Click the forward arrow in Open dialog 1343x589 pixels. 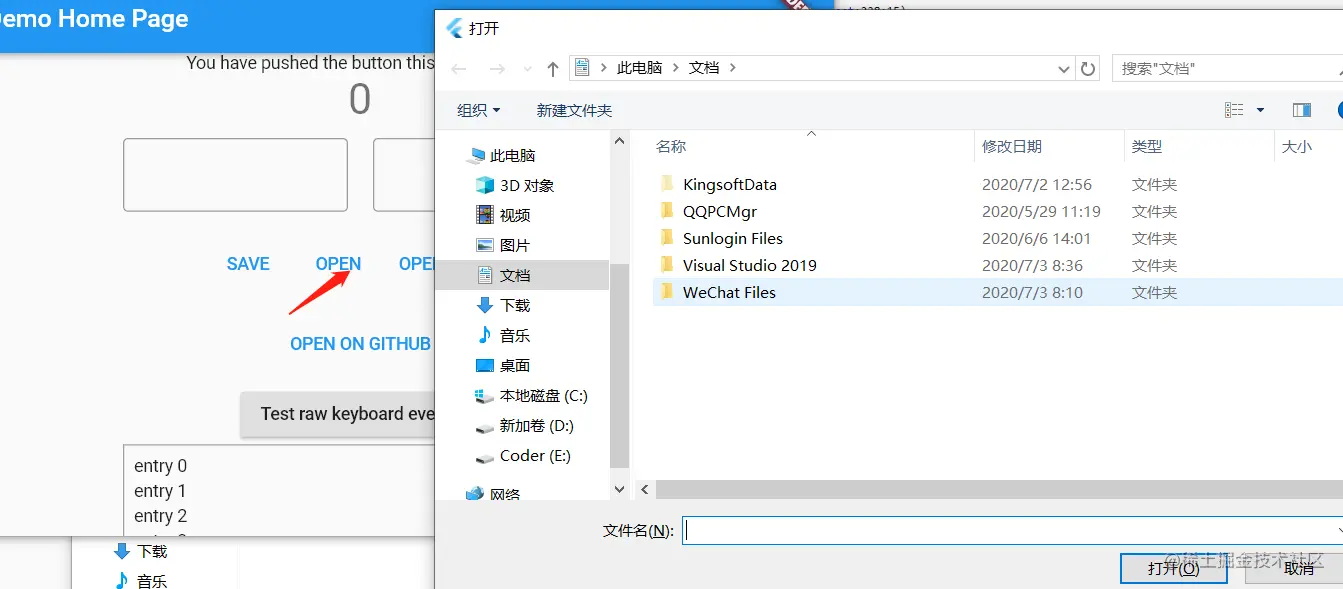(x=497, y=68)
